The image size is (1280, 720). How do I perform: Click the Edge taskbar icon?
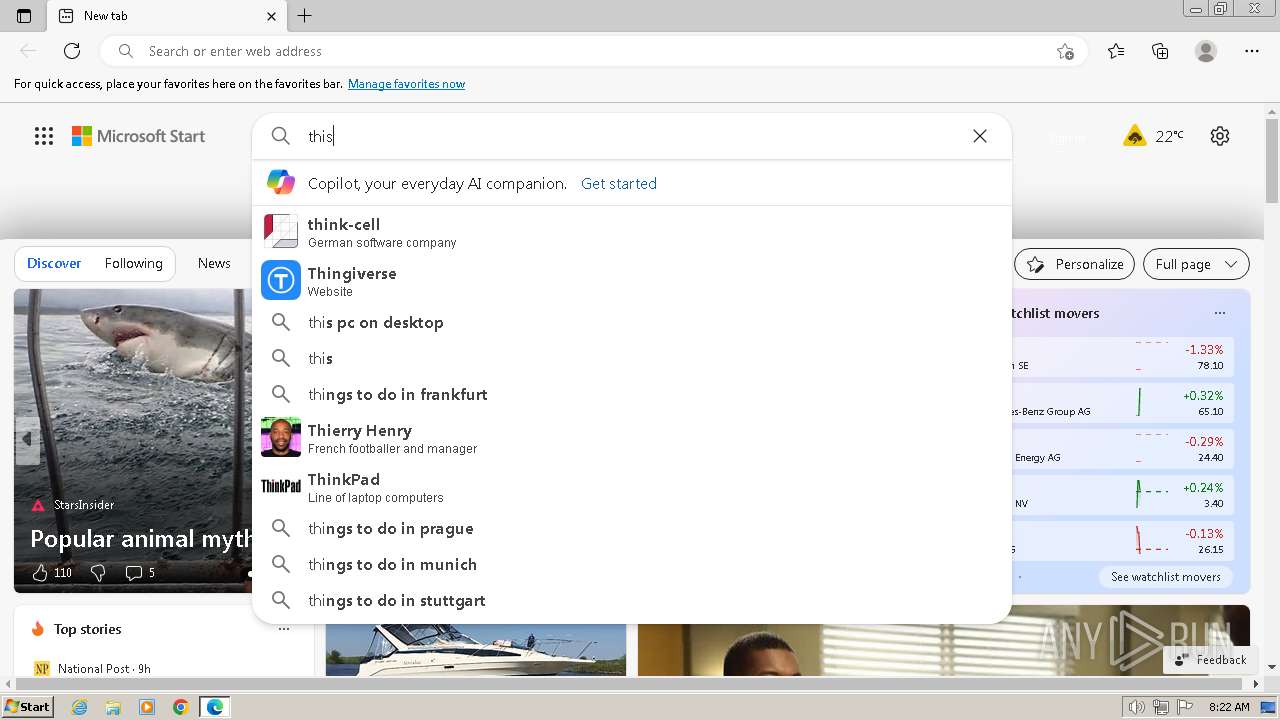pos(215,707)
